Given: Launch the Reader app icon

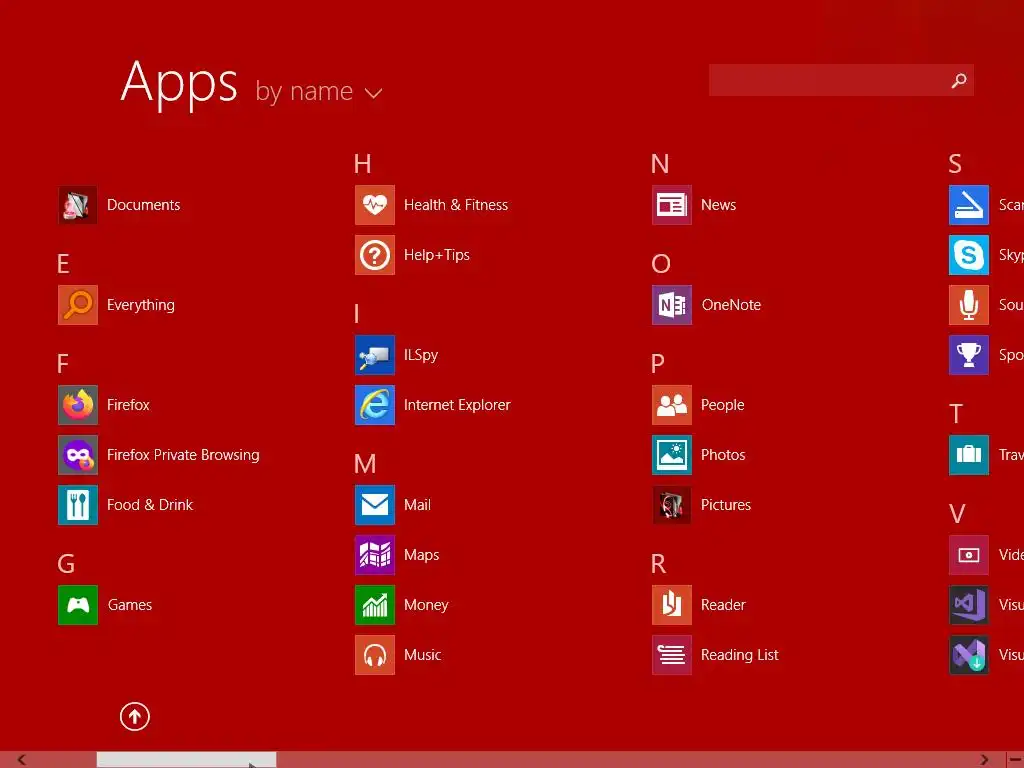Looking at the screenshot, I should [672, 605].
